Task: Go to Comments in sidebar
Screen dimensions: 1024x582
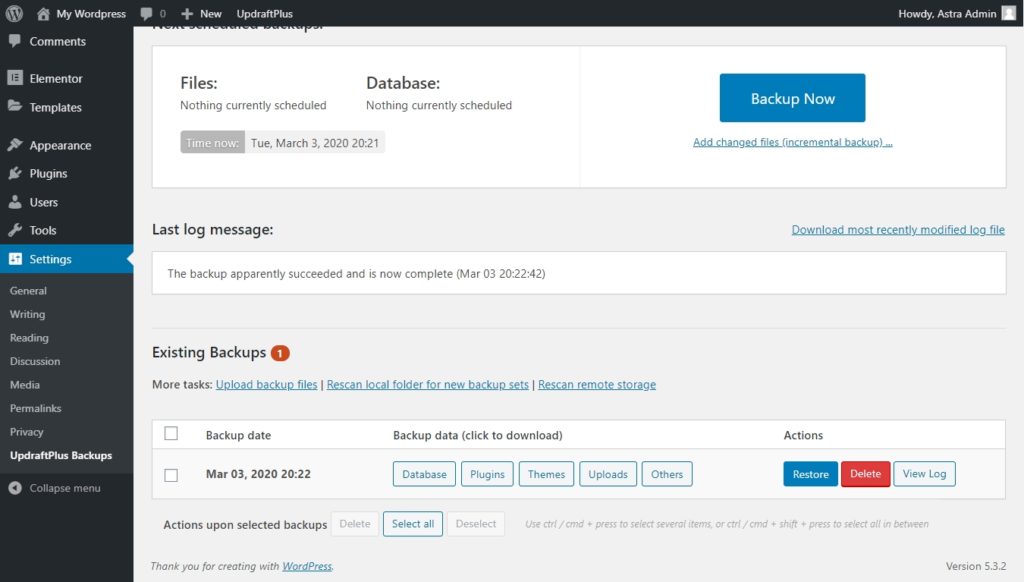Action: coord(57,41)
